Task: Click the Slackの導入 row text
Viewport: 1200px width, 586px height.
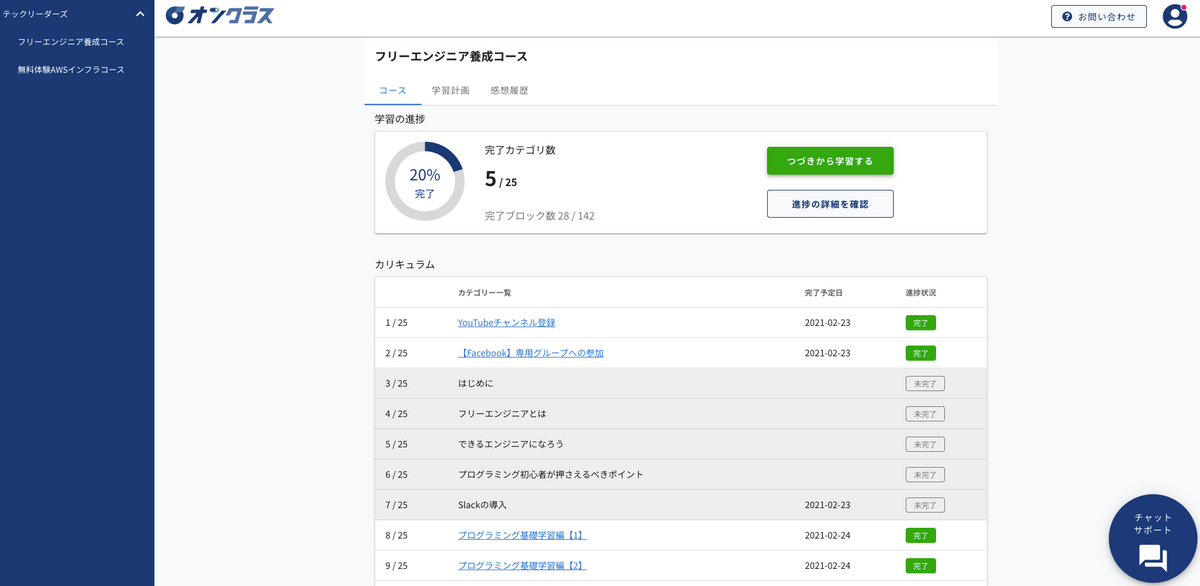Action: [x=482, y=505]
